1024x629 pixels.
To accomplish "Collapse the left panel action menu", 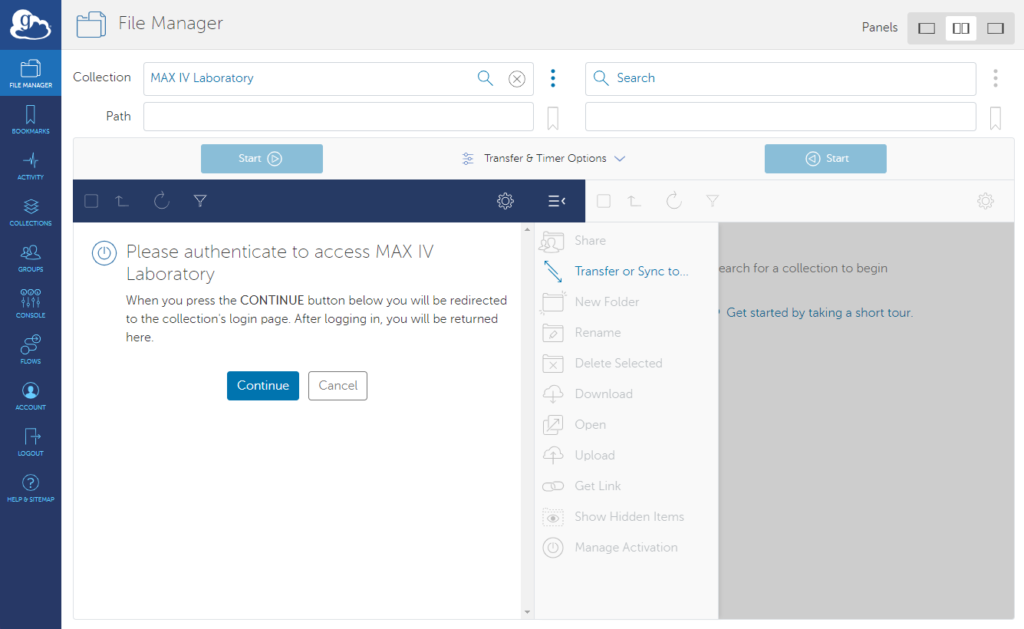I will click(556, 201).
